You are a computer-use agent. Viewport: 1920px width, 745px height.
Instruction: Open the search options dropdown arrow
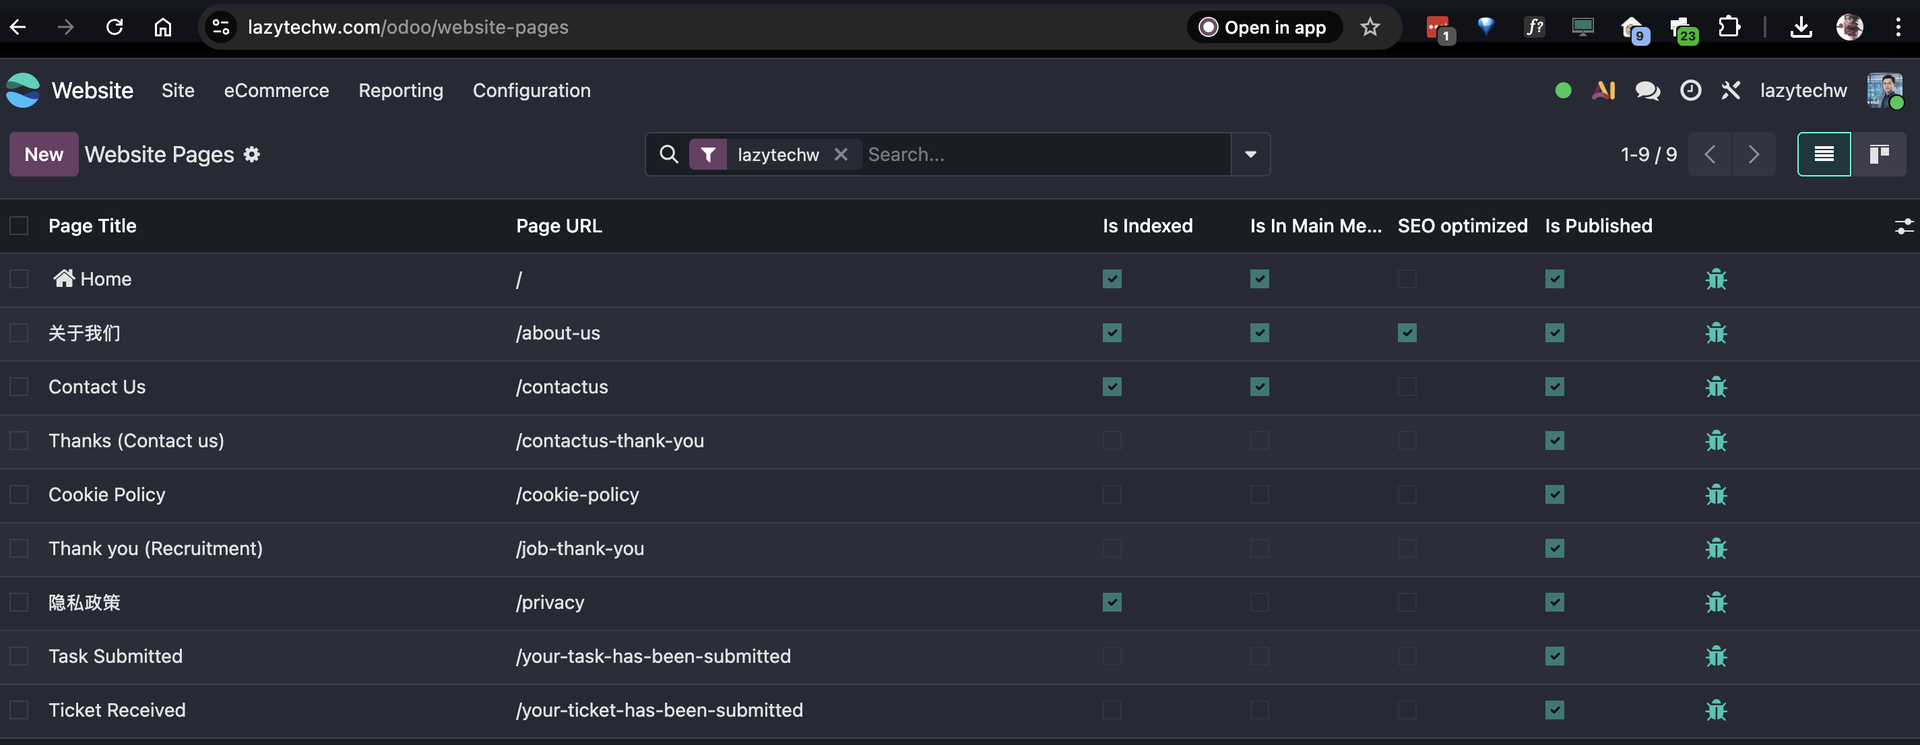(1250, 154)
